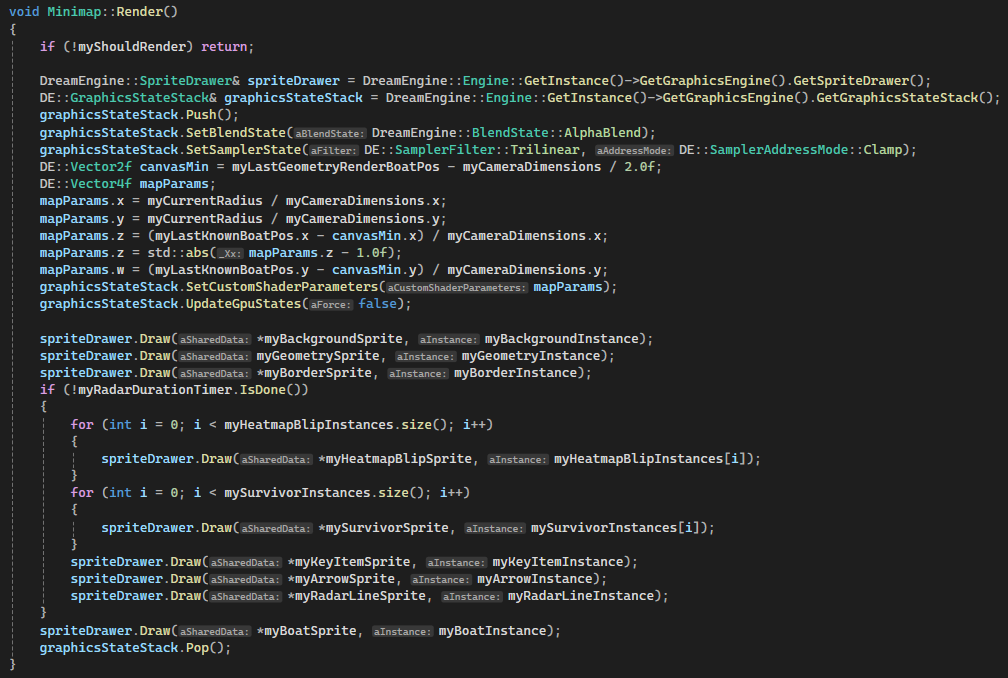Viewport: 1008px width, 678px height.
Task: Select the myRadarLineSprite argument
Action: (360, 596)
